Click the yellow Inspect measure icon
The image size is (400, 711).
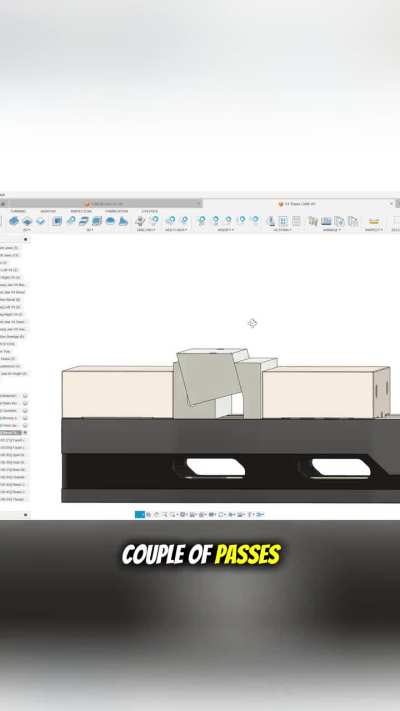[374, 222]
